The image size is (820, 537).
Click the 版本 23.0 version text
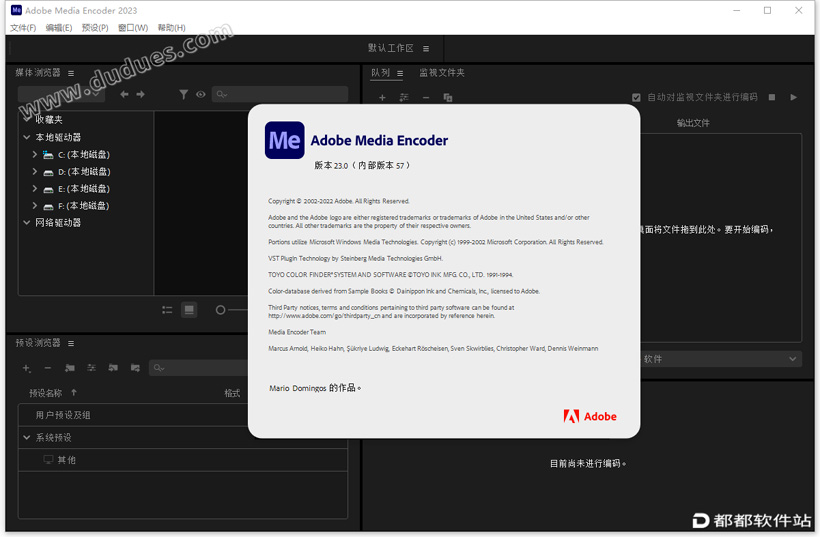pos(361,165)
